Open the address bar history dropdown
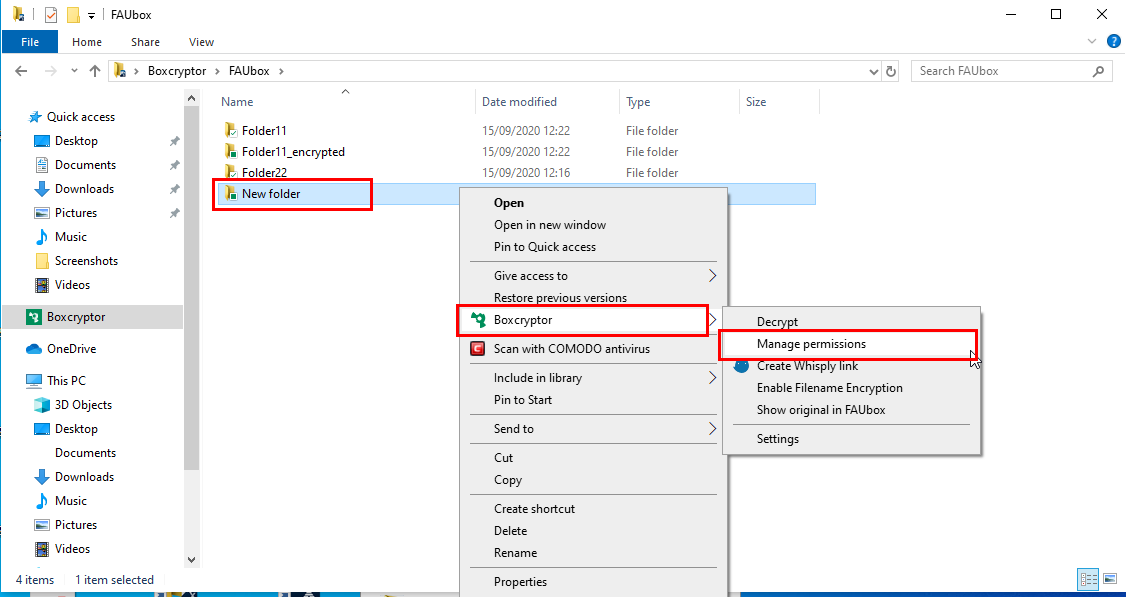The width and height of the screenshot is (1126, 597). 873,71
